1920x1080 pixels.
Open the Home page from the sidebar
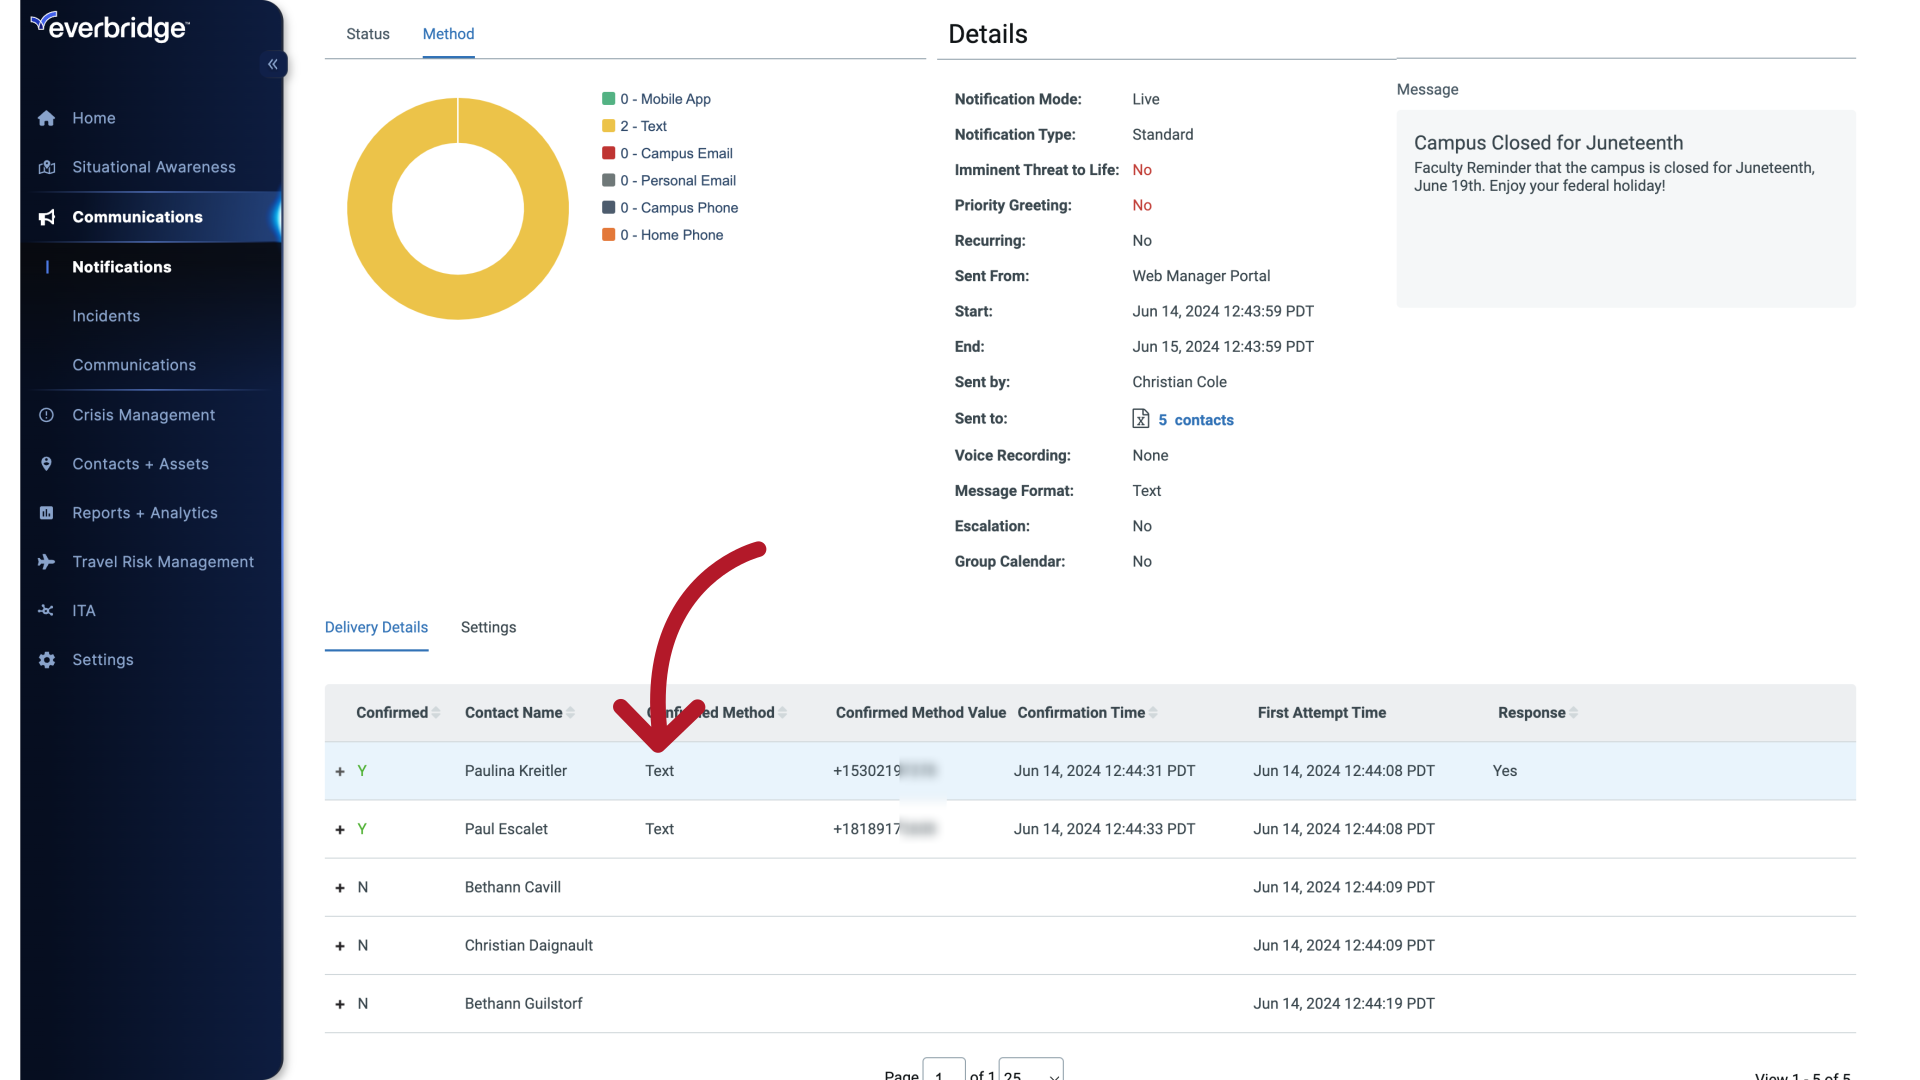pyautogui.click(x=92, y=118)
